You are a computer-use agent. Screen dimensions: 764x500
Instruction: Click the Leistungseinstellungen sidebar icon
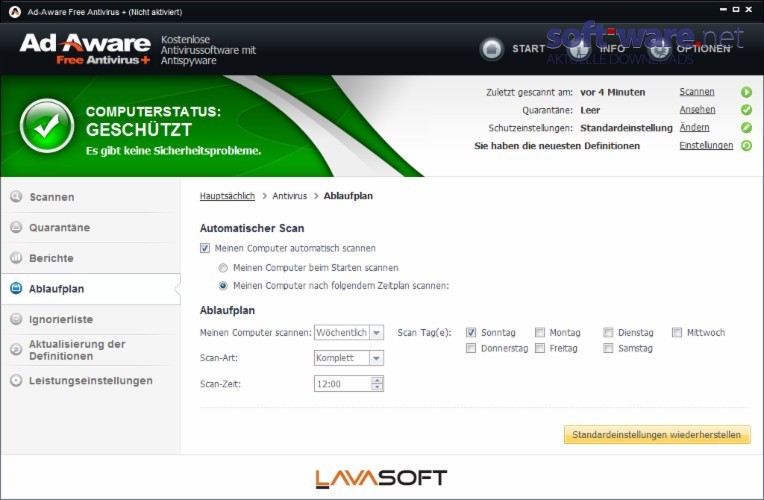(16, 381)
